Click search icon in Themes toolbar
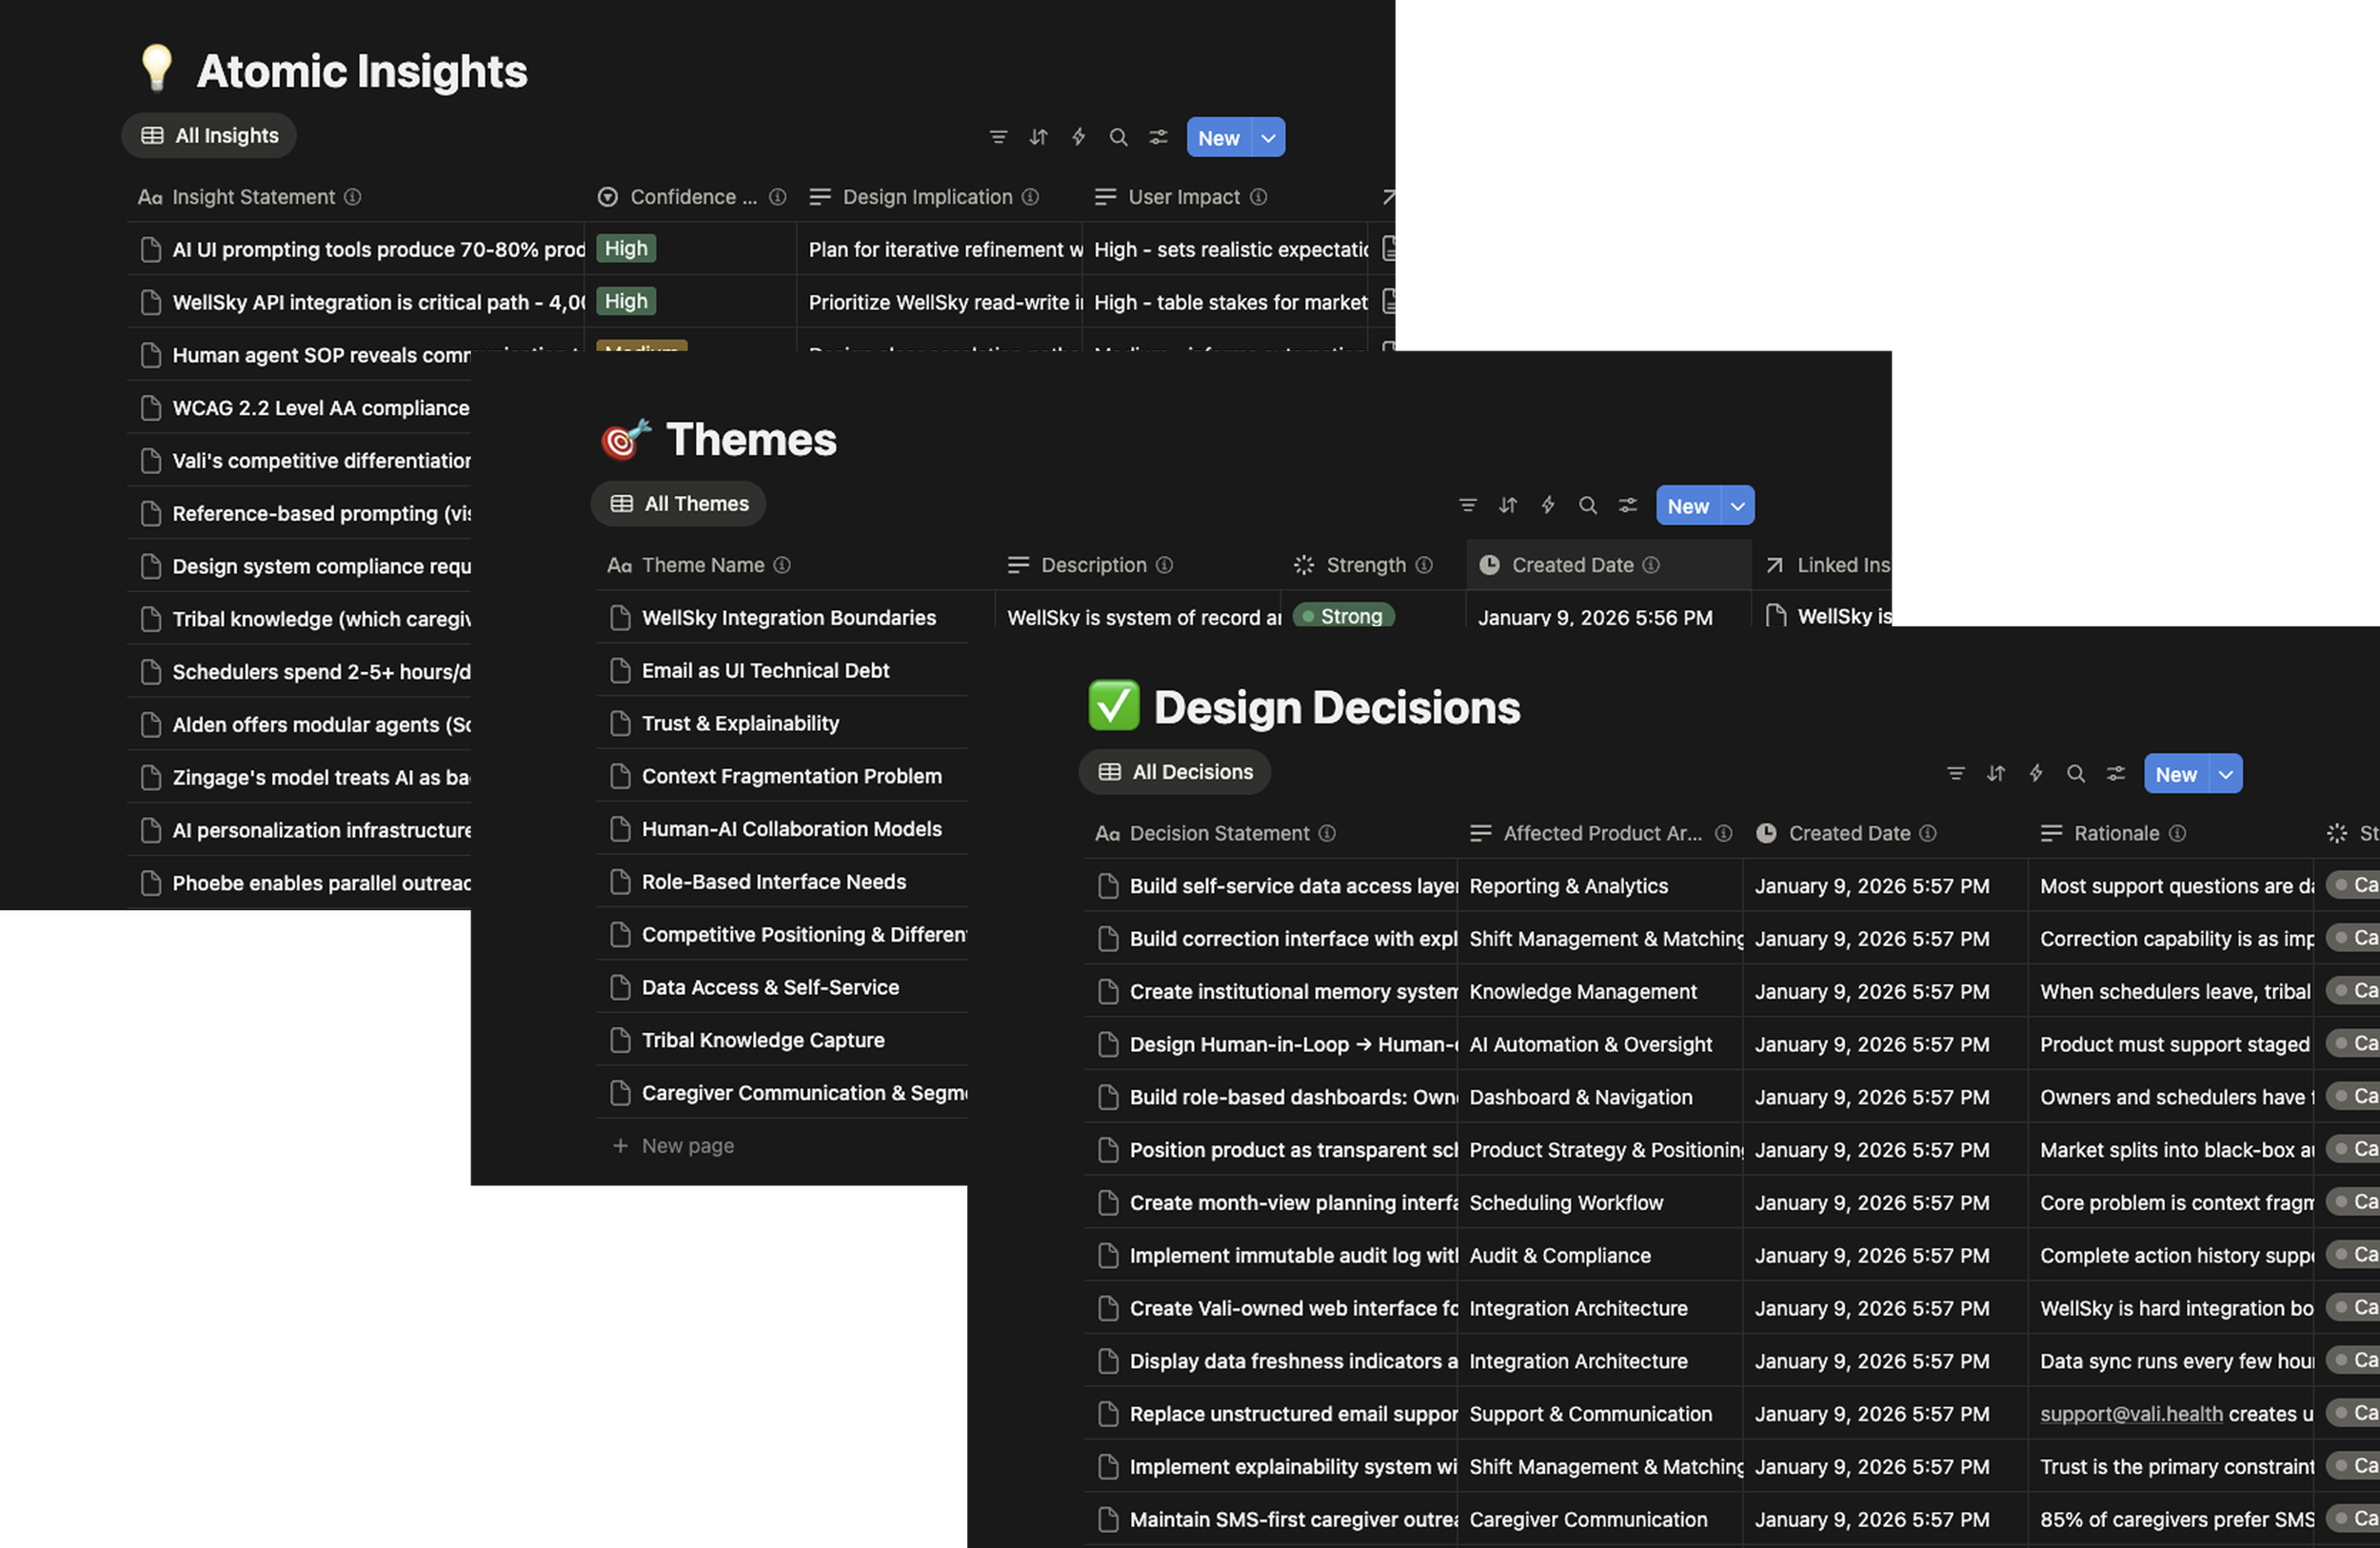Image resolution: width=2380 pixels, height=1548 pixels. pos(1587,505)
